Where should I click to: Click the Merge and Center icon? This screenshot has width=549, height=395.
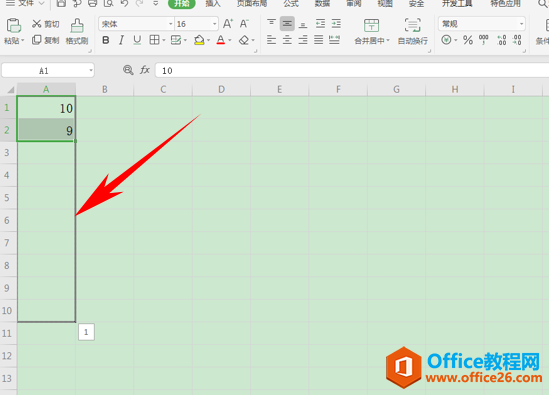pos(371,26)
